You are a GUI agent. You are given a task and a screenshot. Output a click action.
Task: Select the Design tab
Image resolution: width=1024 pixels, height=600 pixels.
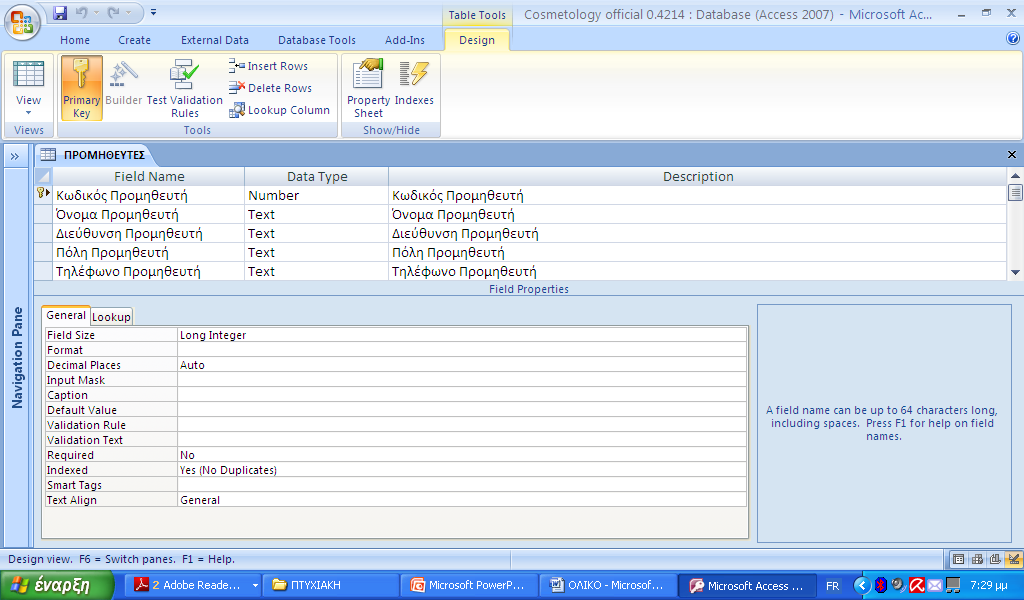477,40
